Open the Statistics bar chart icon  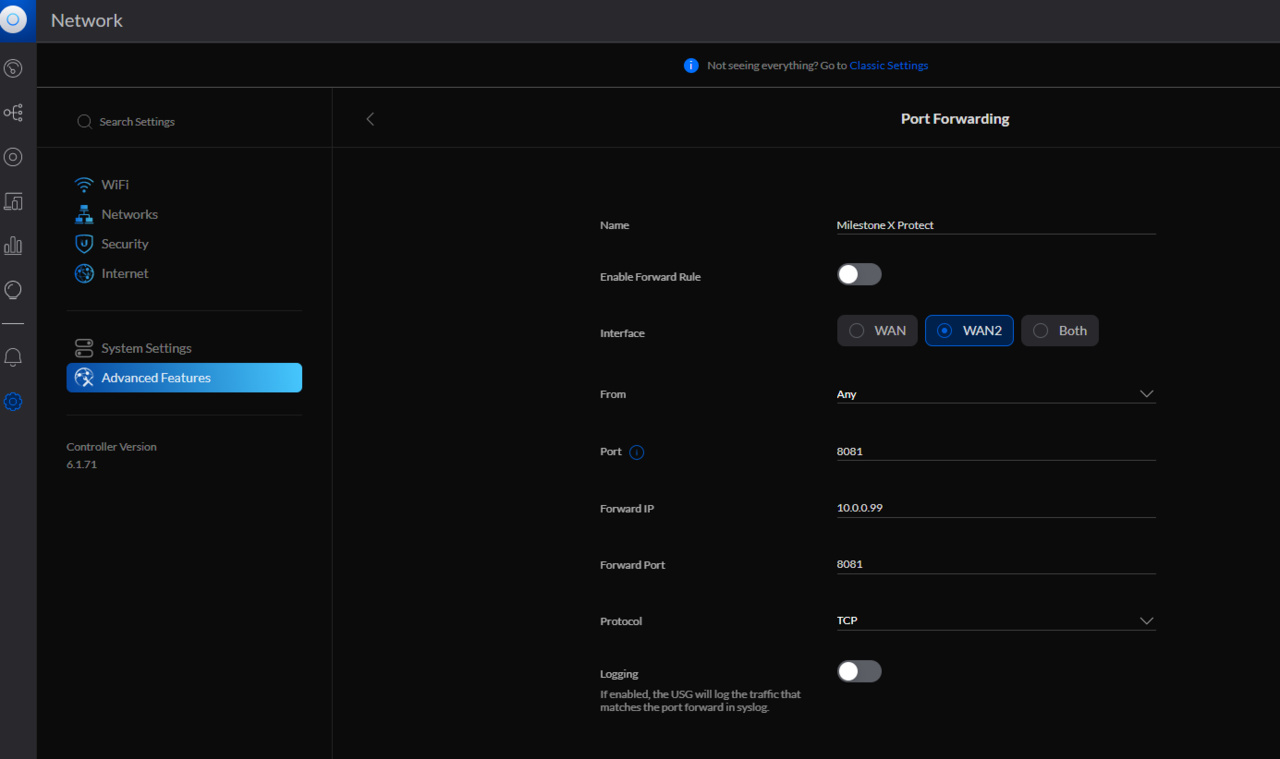tap(13, 245)
